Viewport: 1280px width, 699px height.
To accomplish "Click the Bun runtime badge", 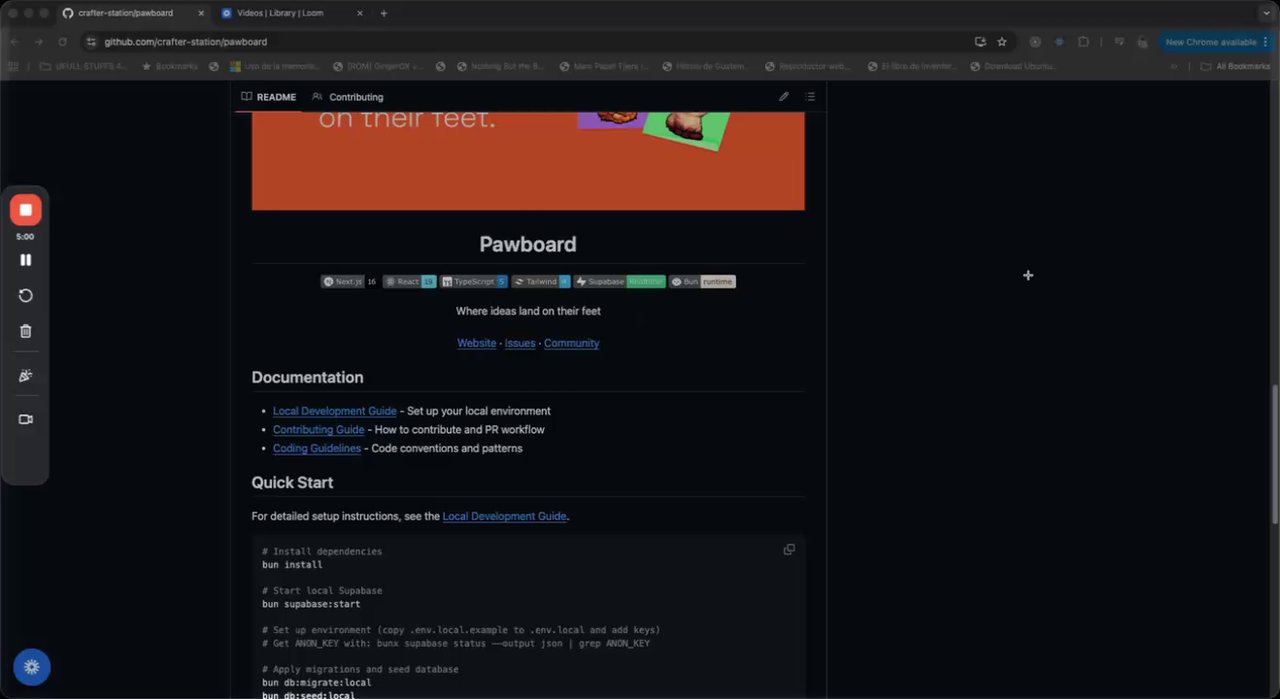I will click(x=702, y=282).
